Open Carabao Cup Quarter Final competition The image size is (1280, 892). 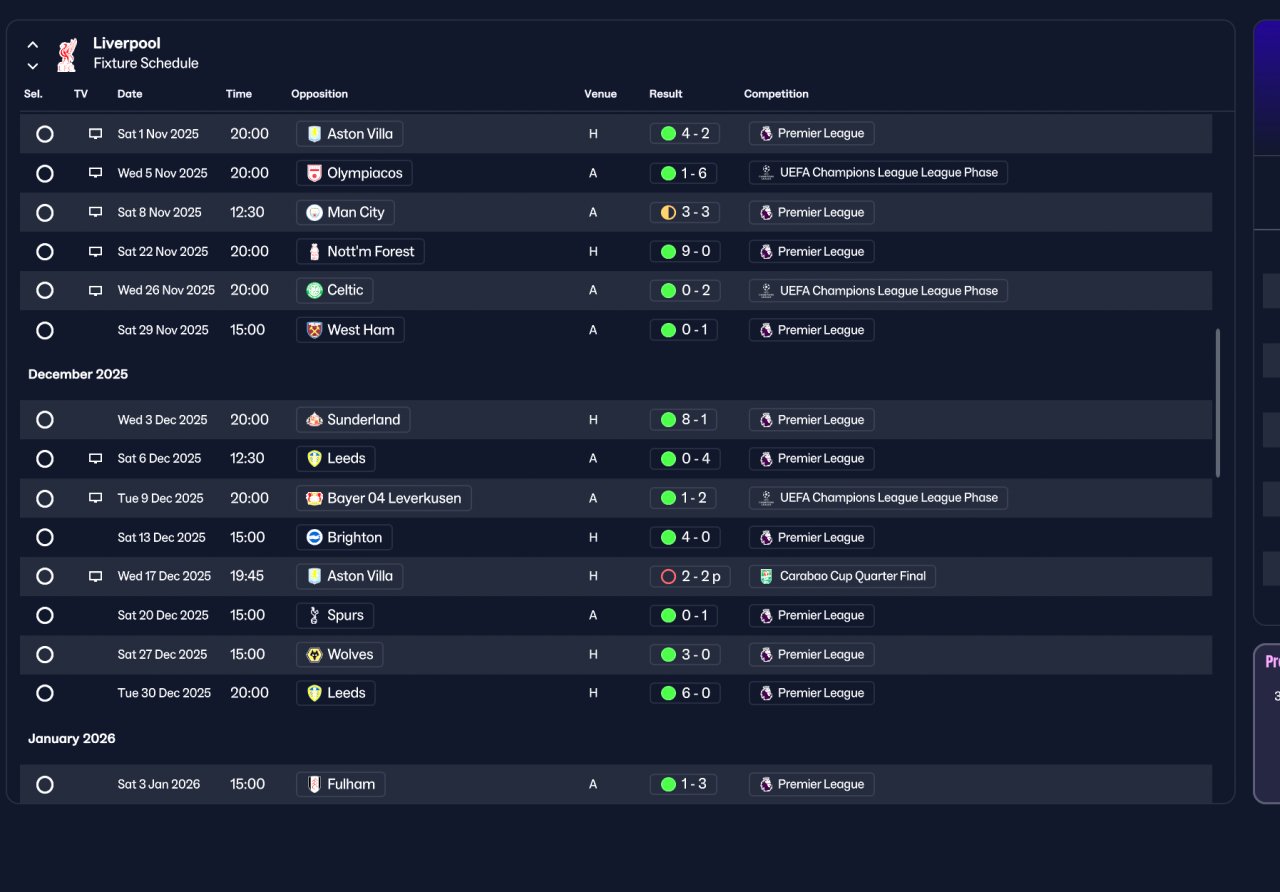point(842,576)
